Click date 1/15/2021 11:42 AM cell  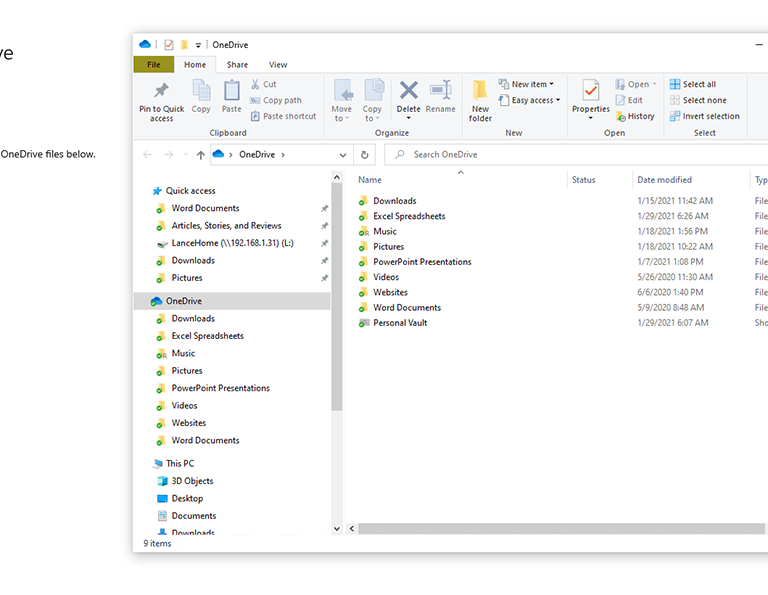(675, 201)
